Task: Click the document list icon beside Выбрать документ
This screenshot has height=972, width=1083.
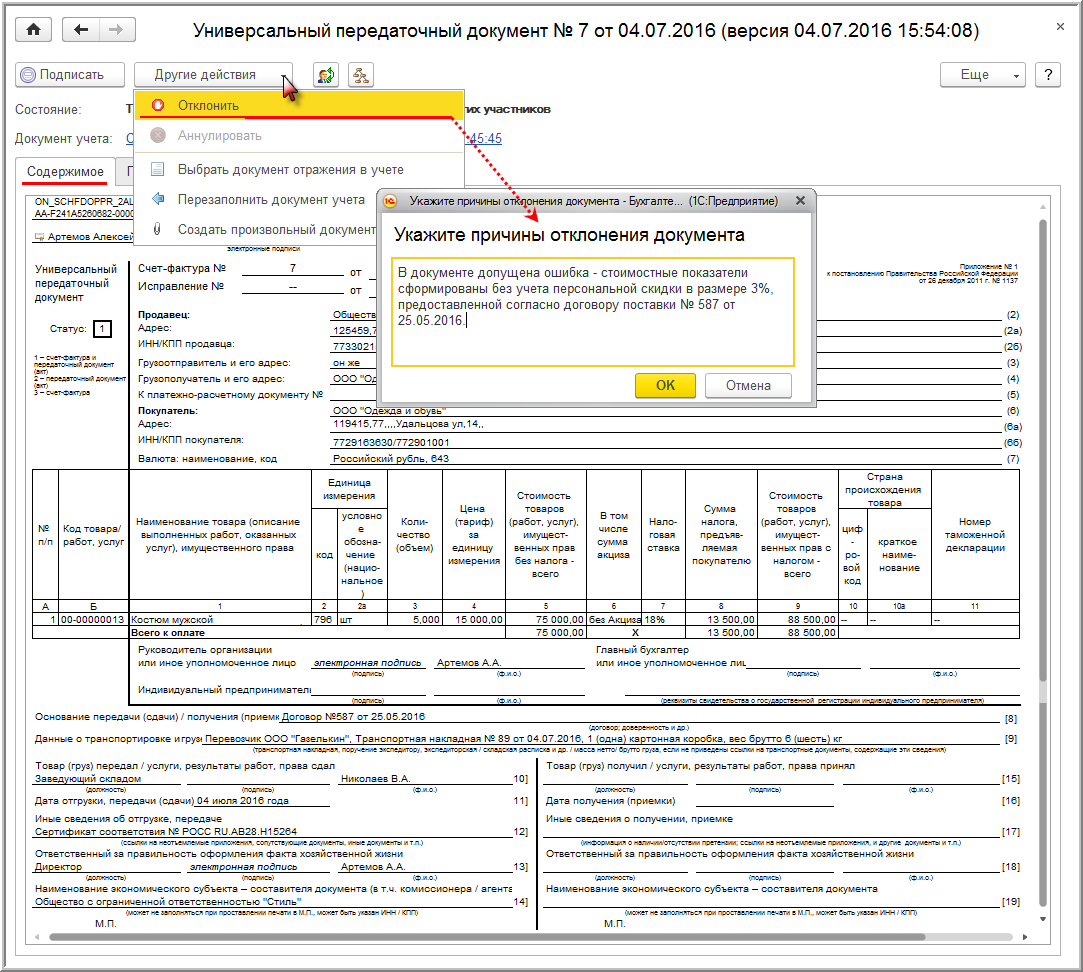Action: click(158, 169)
